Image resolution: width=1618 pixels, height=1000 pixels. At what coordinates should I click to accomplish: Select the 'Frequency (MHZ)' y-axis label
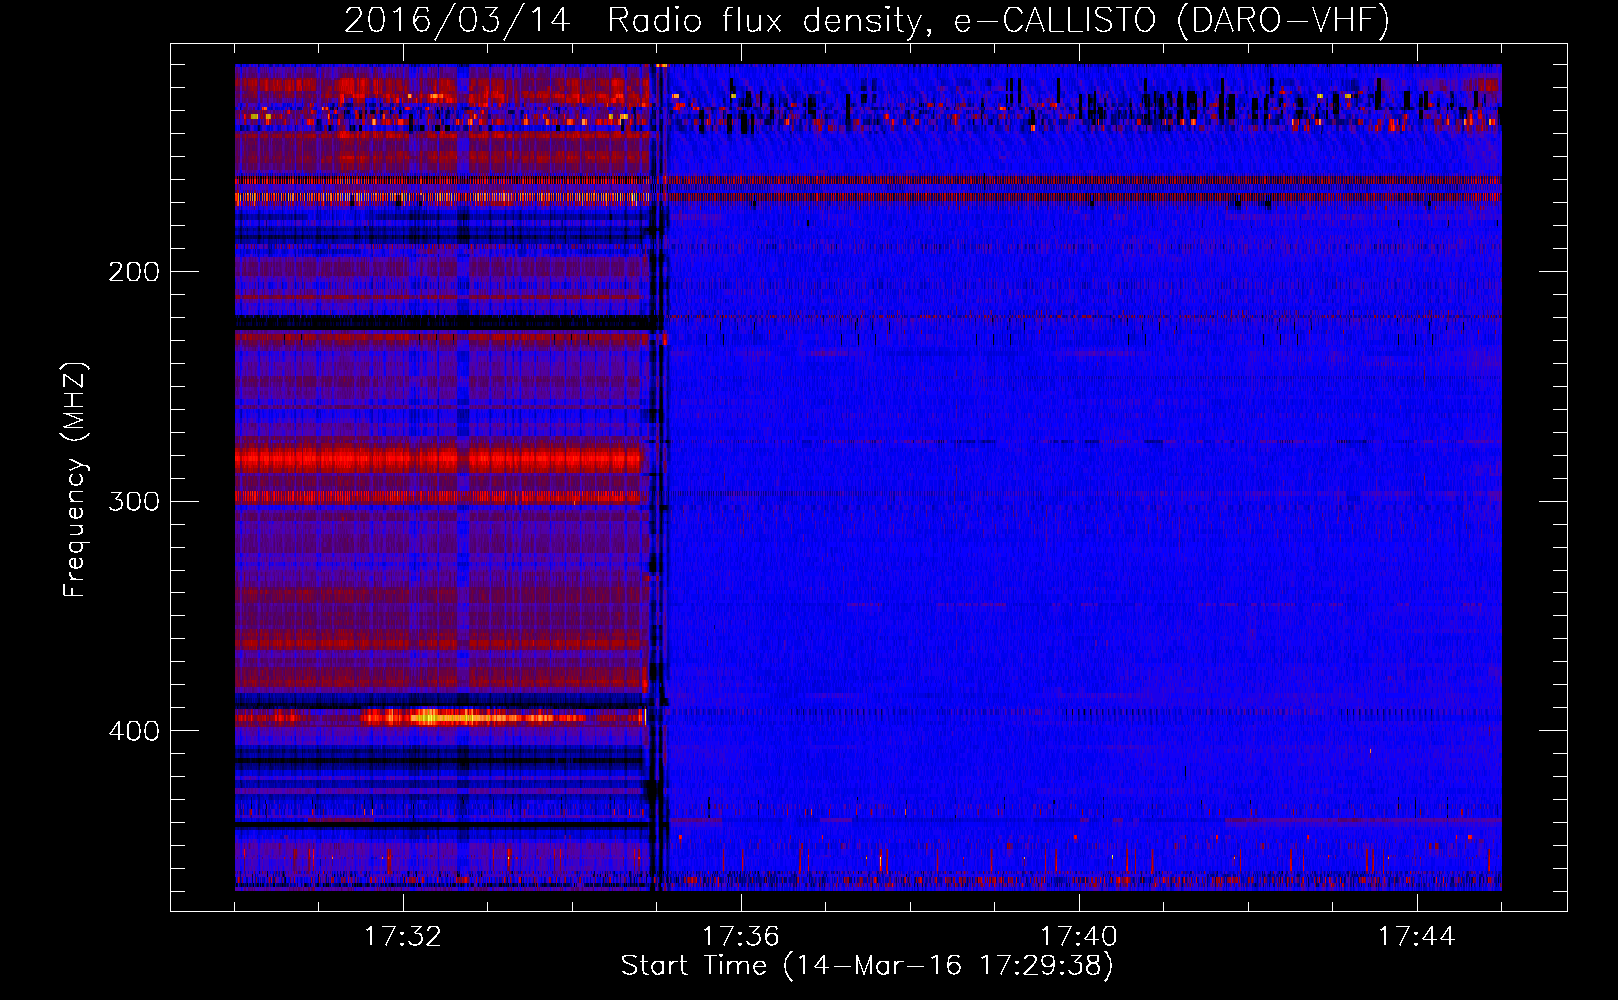click(x=75, y=480)
